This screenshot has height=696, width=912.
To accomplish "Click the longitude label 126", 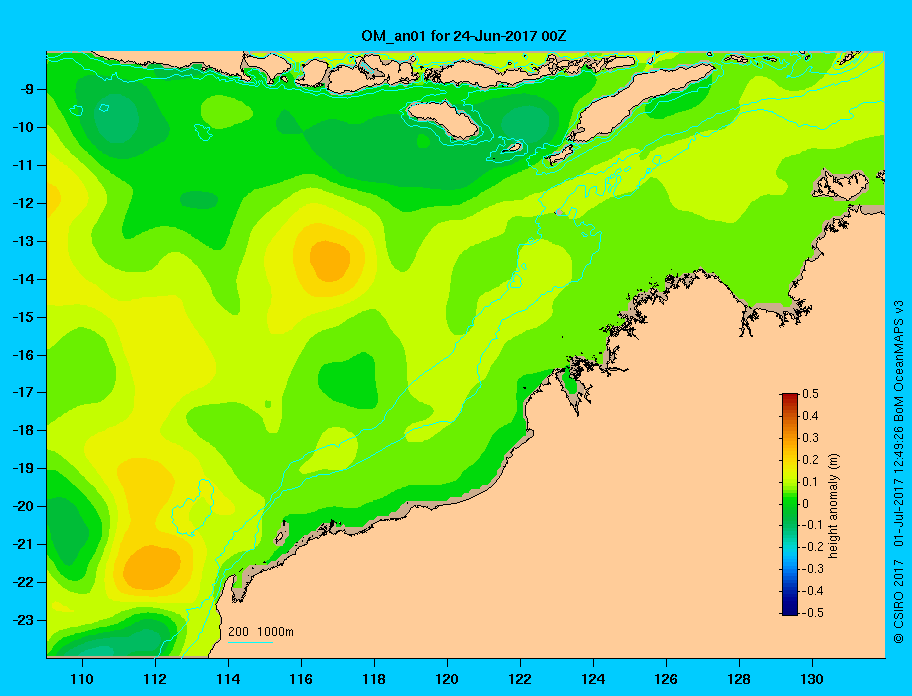I will pos(666,679).
